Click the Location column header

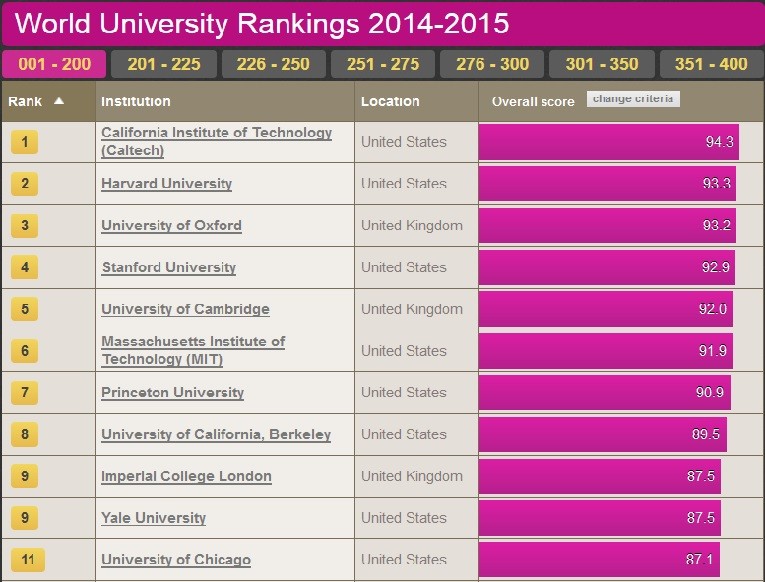click(390, 101)
